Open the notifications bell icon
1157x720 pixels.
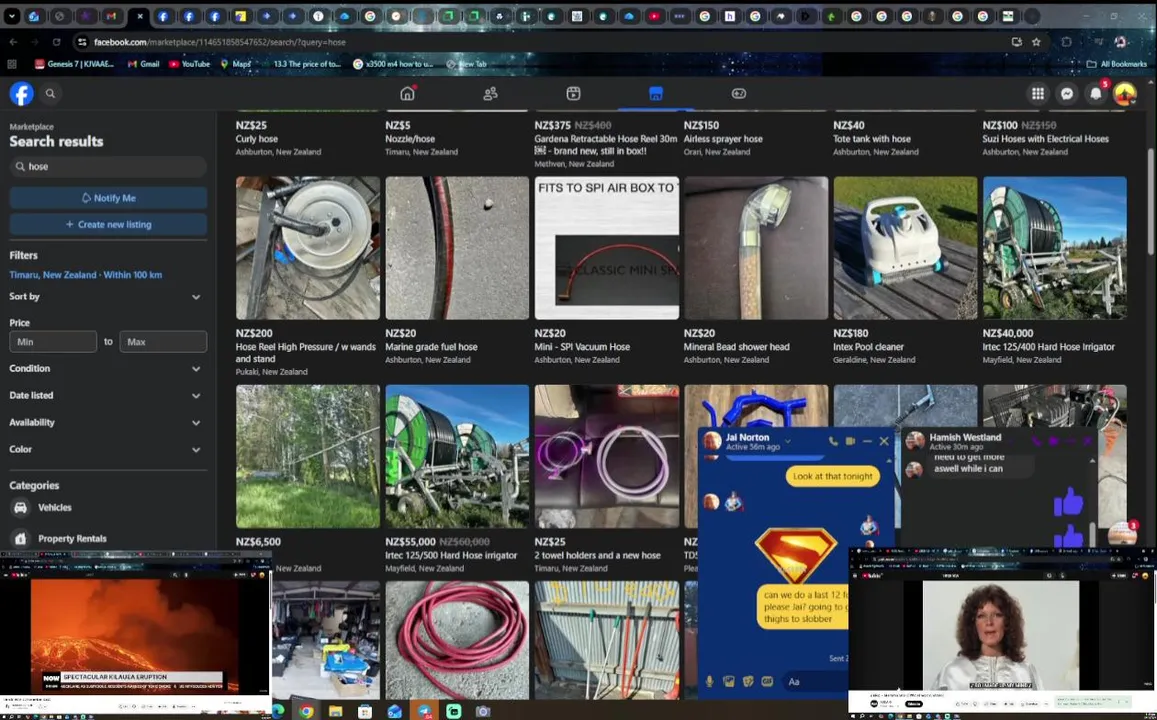click(1096, 94)
